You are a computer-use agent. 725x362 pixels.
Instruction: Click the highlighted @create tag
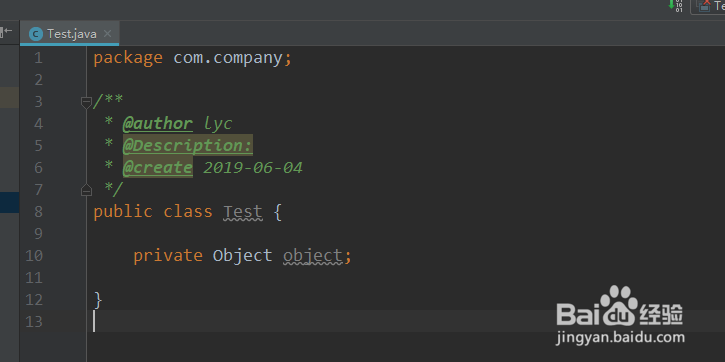pyautogui.click(x=157, y=167)
